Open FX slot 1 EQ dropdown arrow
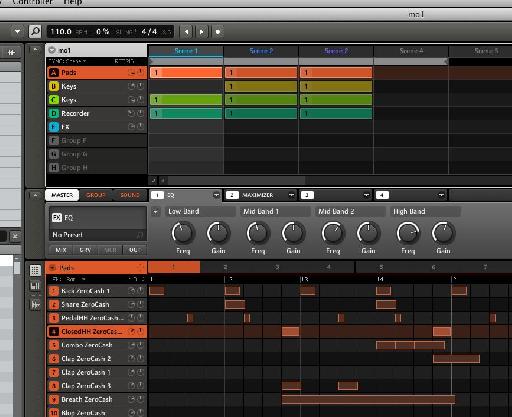512x417 pixels. point(216,195)
